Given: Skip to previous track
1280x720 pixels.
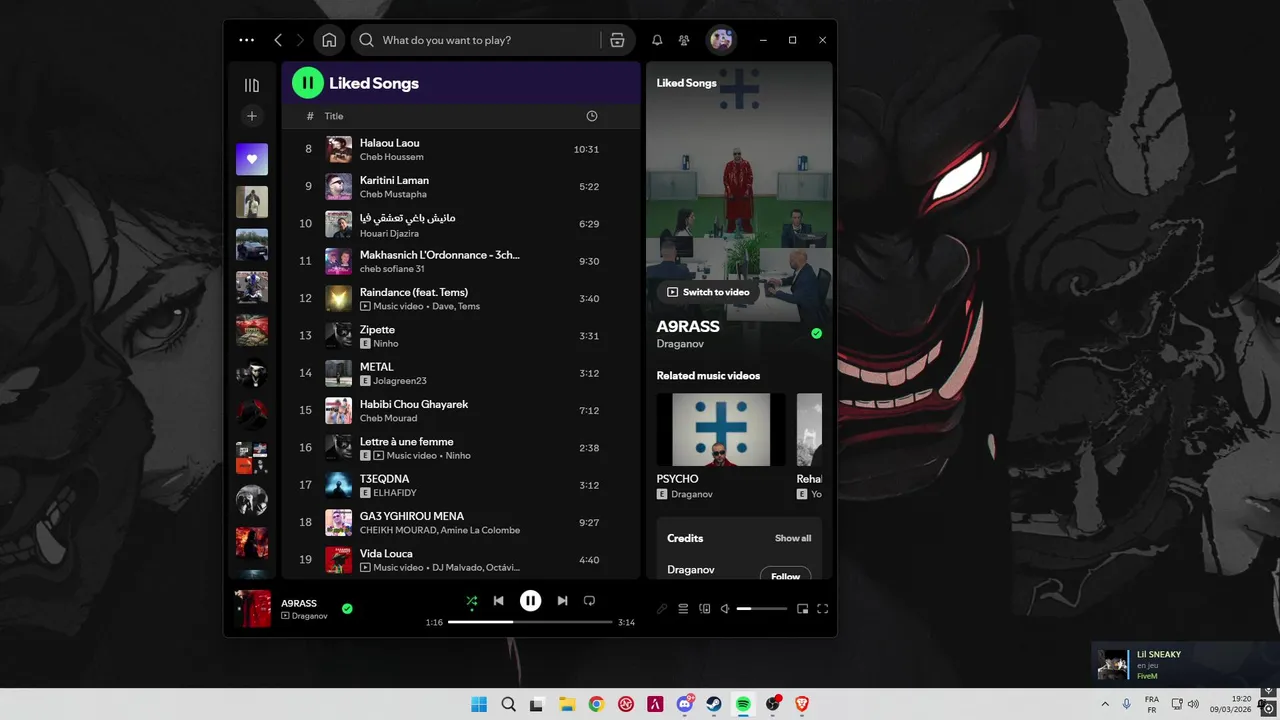Looking at the screenshot, I should [x=499, y=601].
